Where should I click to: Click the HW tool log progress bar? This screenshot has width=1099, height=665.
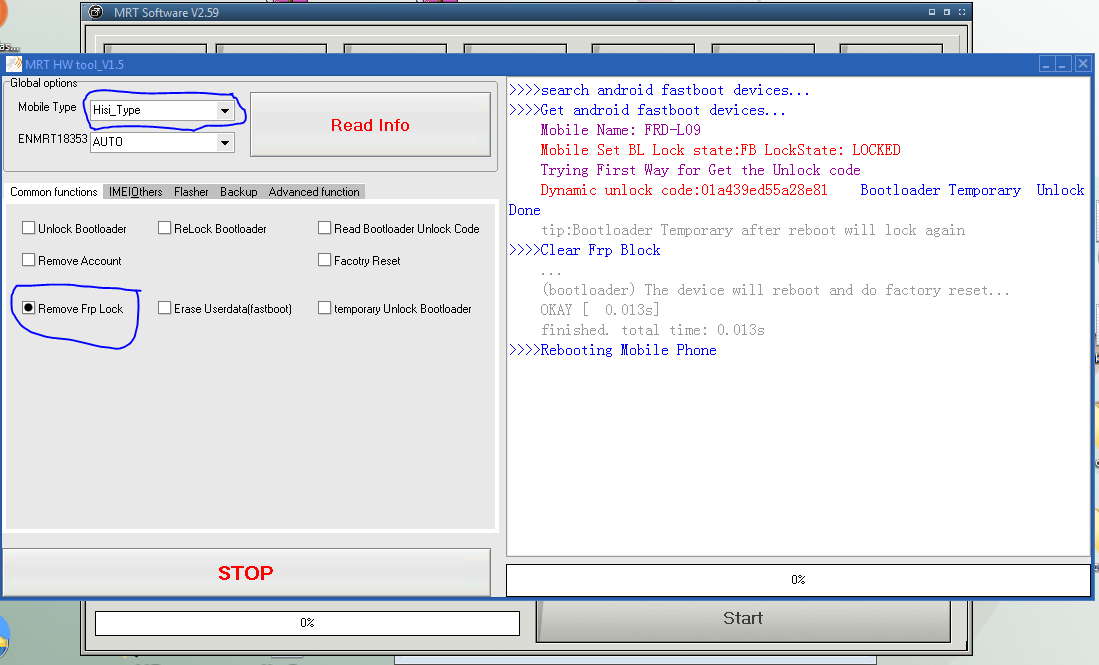coord(798,580)
